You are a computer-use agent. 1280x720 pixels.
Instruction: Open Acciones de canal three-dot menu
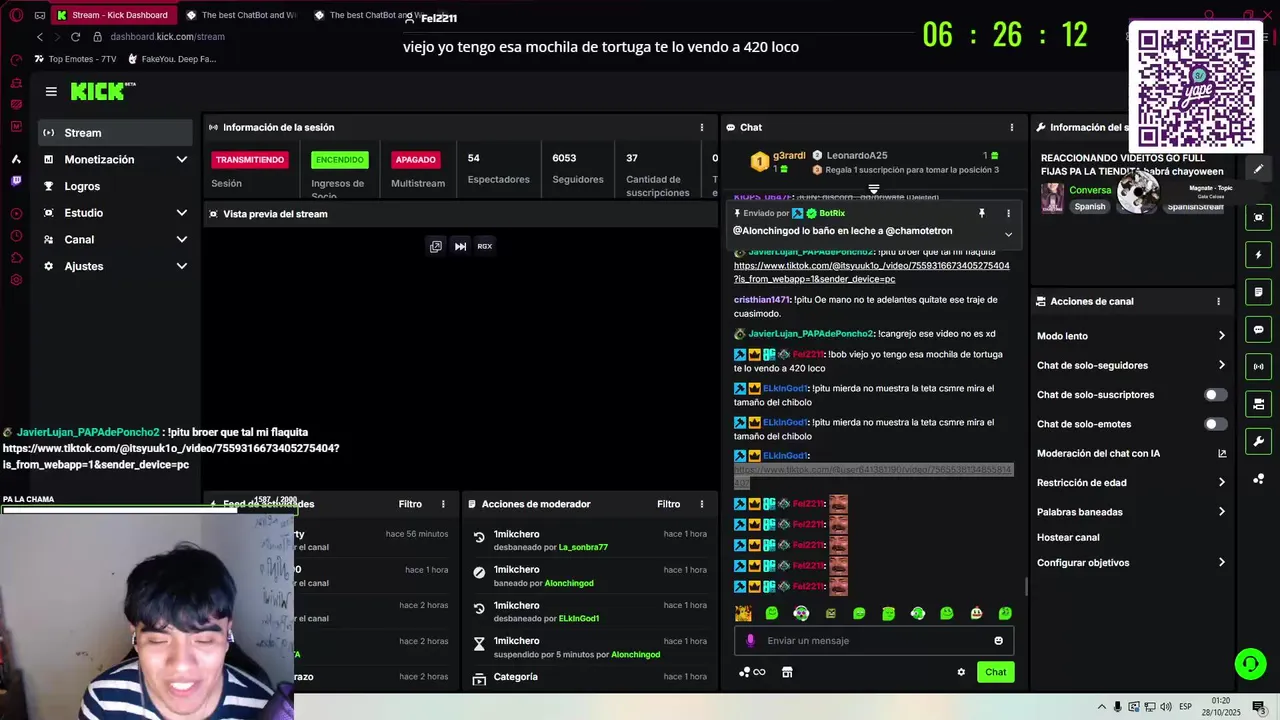pos(1218,301)
